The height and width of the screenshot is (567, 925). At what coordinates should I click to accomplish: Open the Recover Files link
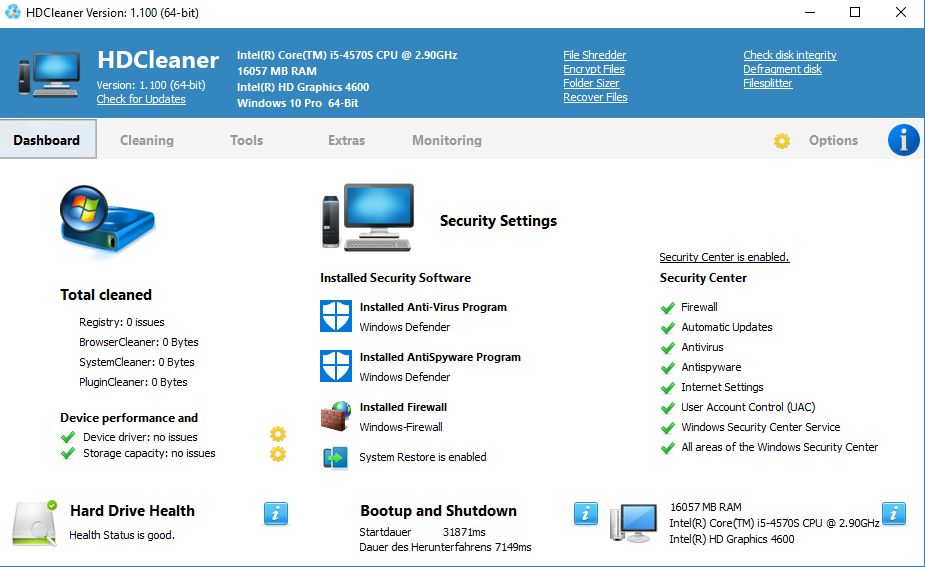click(595, 97)
